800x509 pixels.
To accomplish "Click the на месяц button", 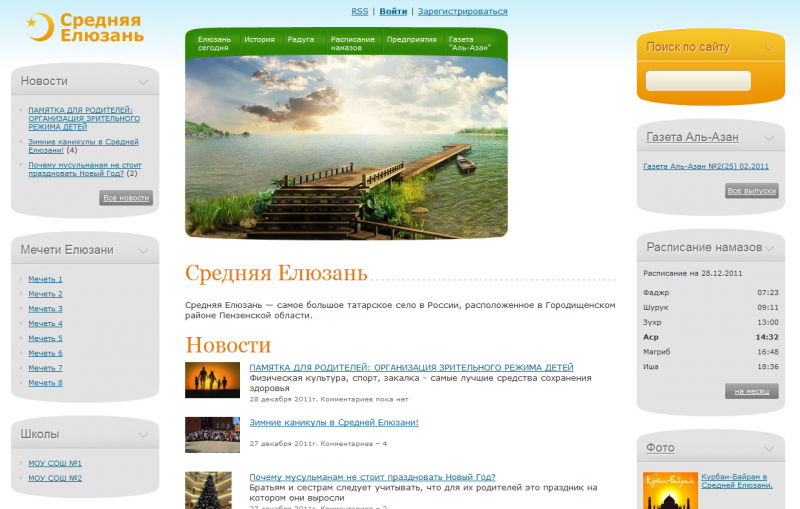I will pos(752,391).
